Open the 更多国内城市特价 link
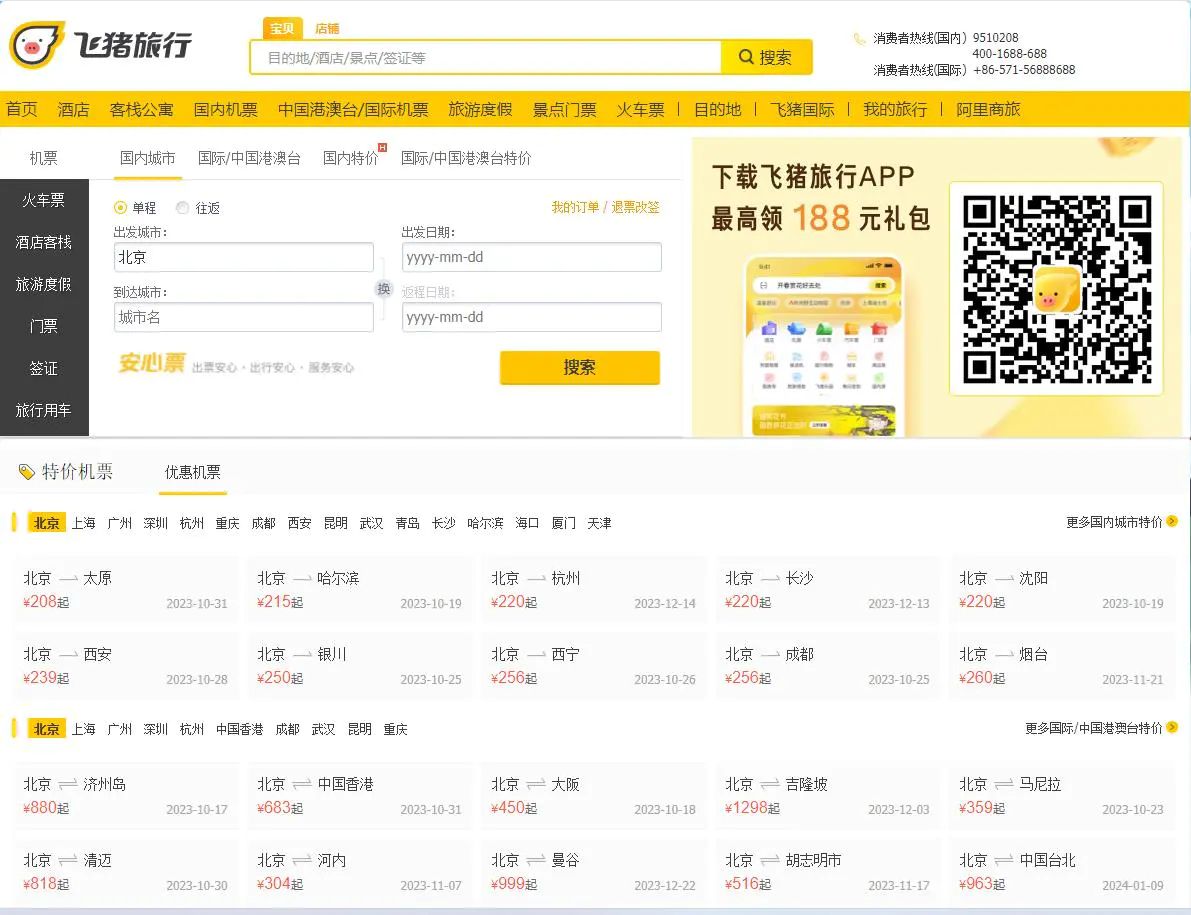The height and width of the screenshot is (915, 1191). pyautogui.click(x=1114, y=522)
